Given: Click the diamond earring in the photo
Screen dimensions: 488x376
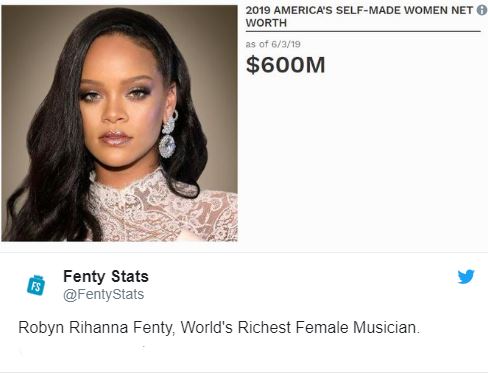Looking at the screenshot, I should point(169,135).
